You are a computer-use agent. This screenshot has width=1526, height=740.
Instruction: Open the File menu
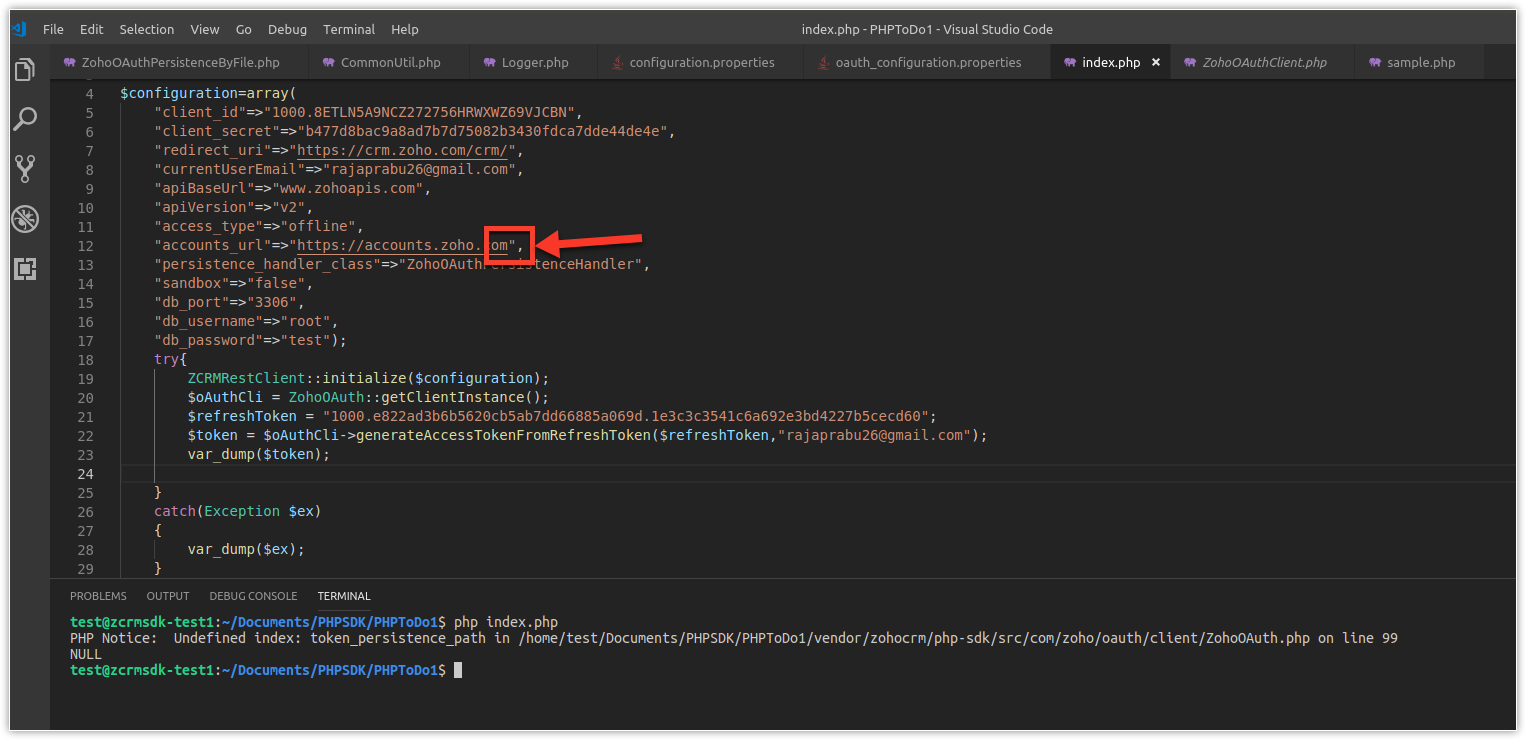click(x=53, y=29)
